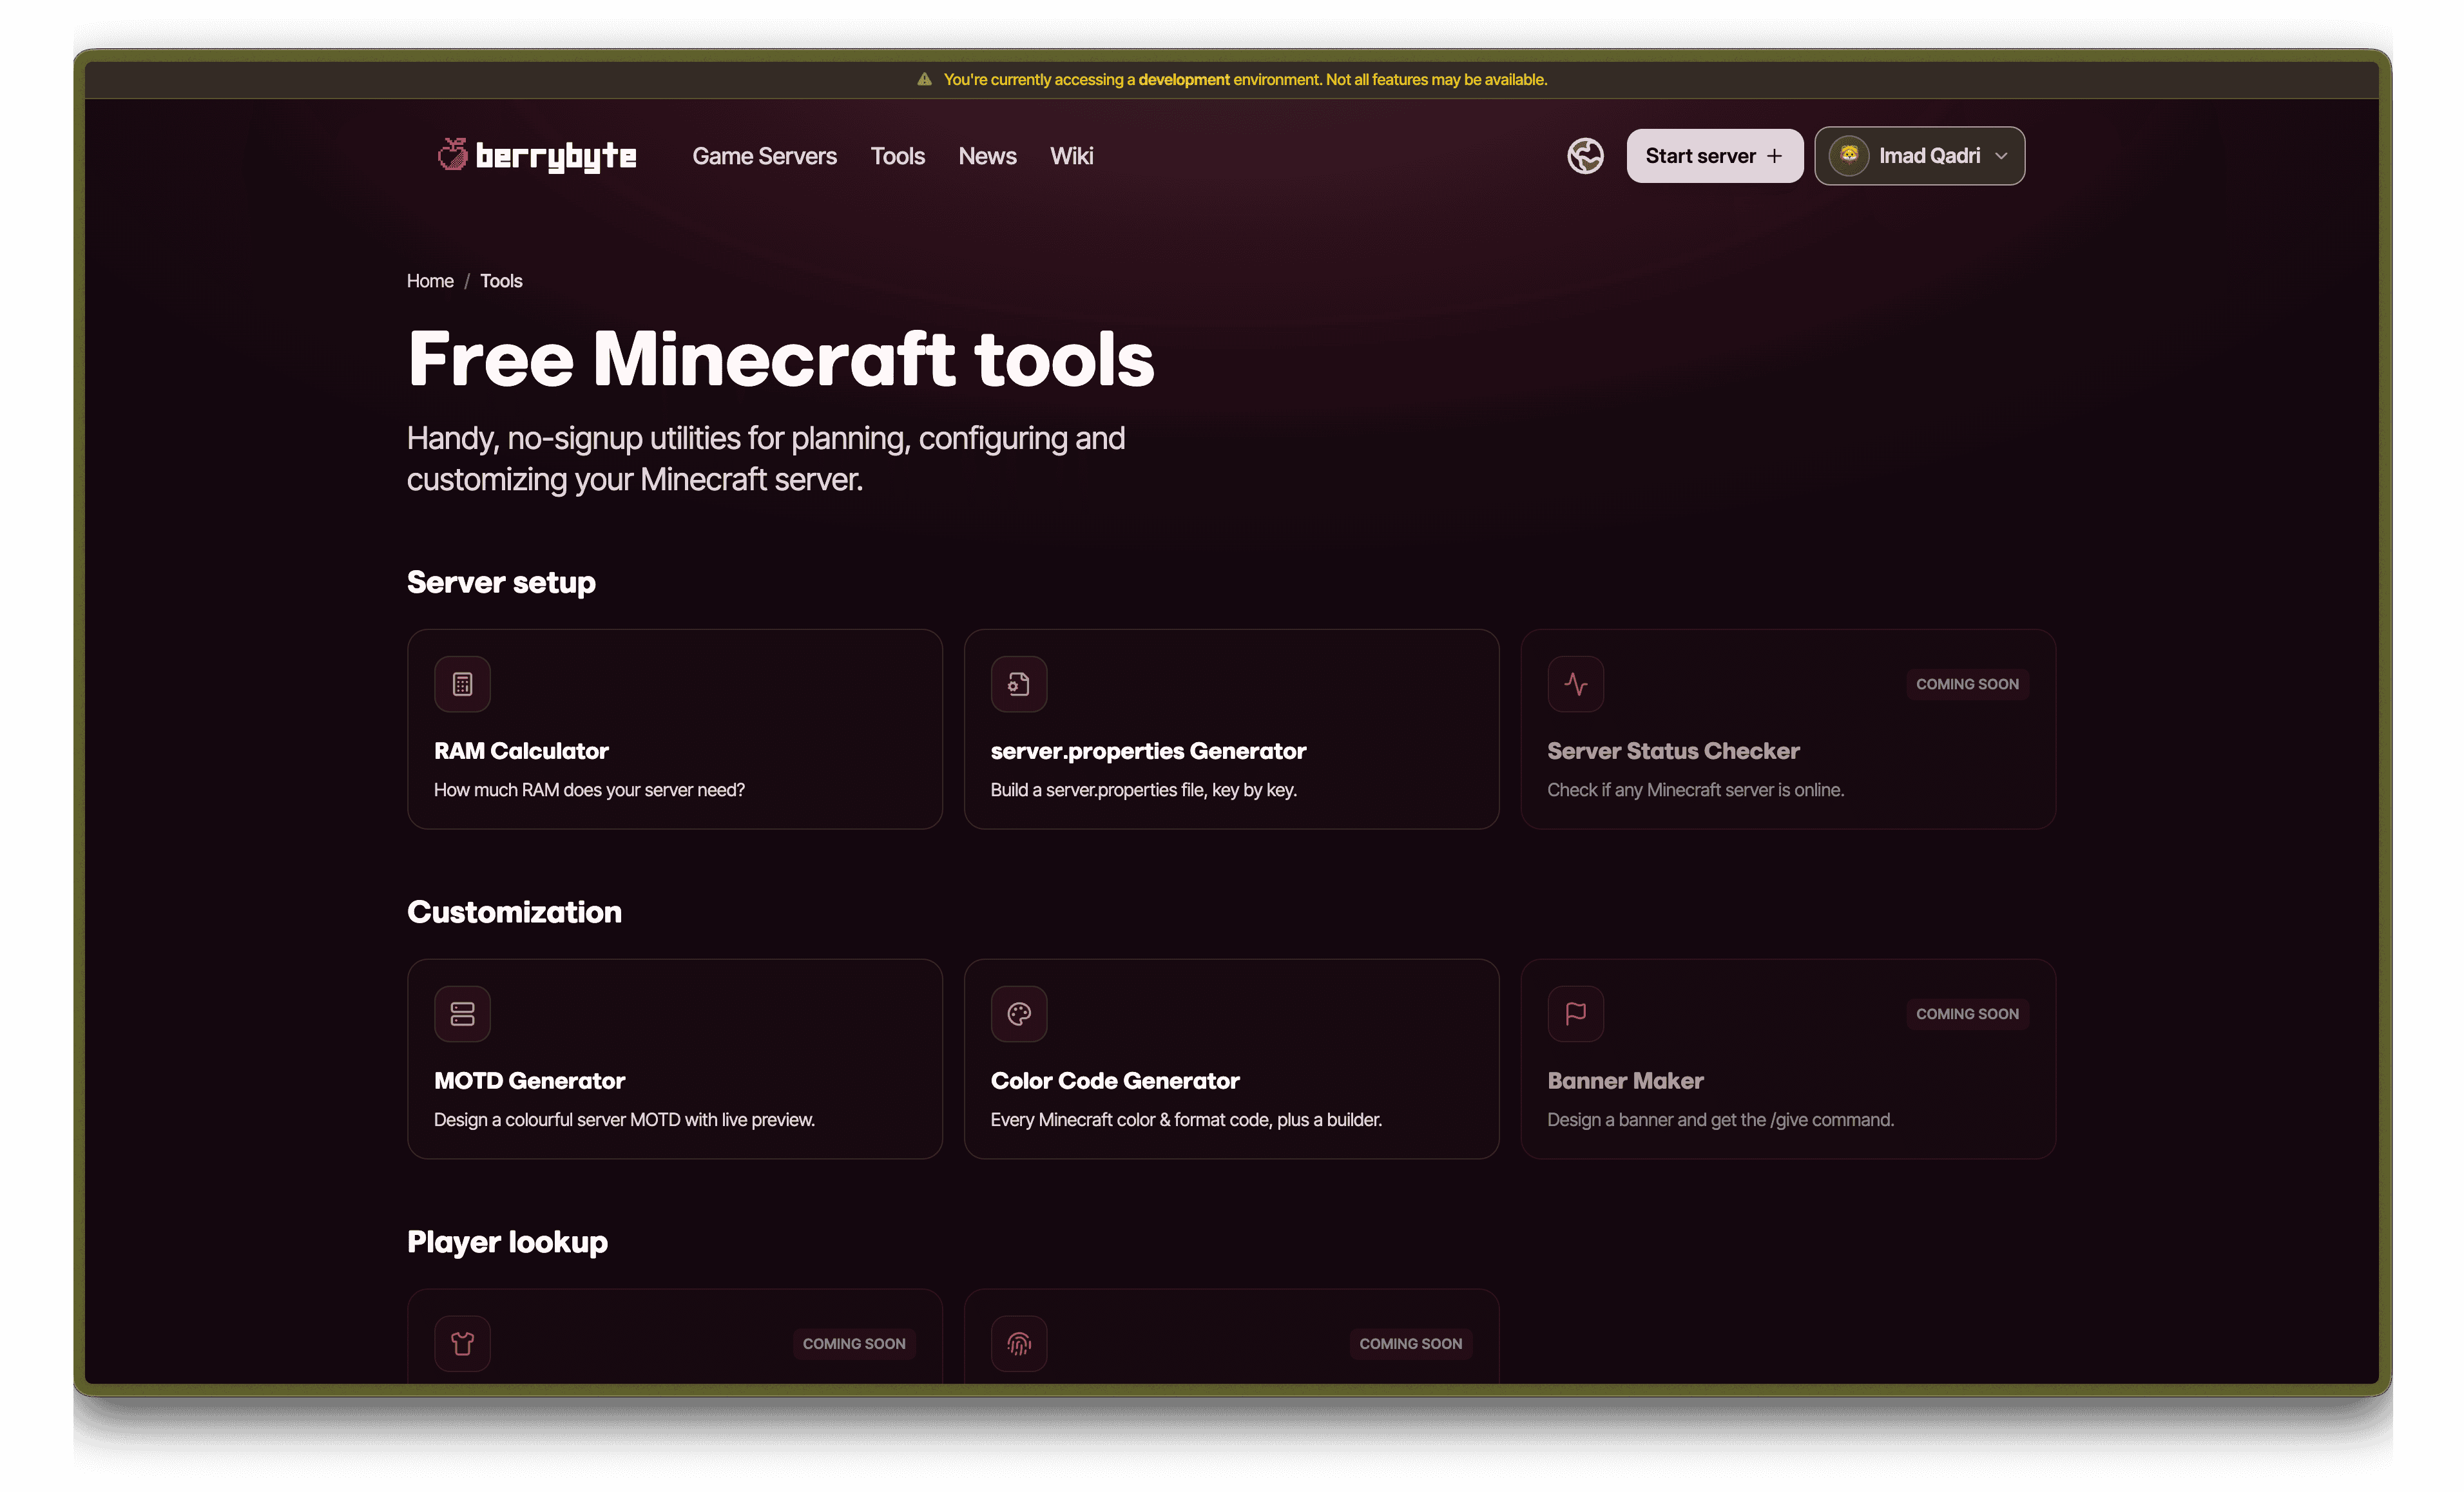2464x1492 pixels.
Task: Click the 'Handy, no-signup utilities' subtitle
Action: click(766, 459)
